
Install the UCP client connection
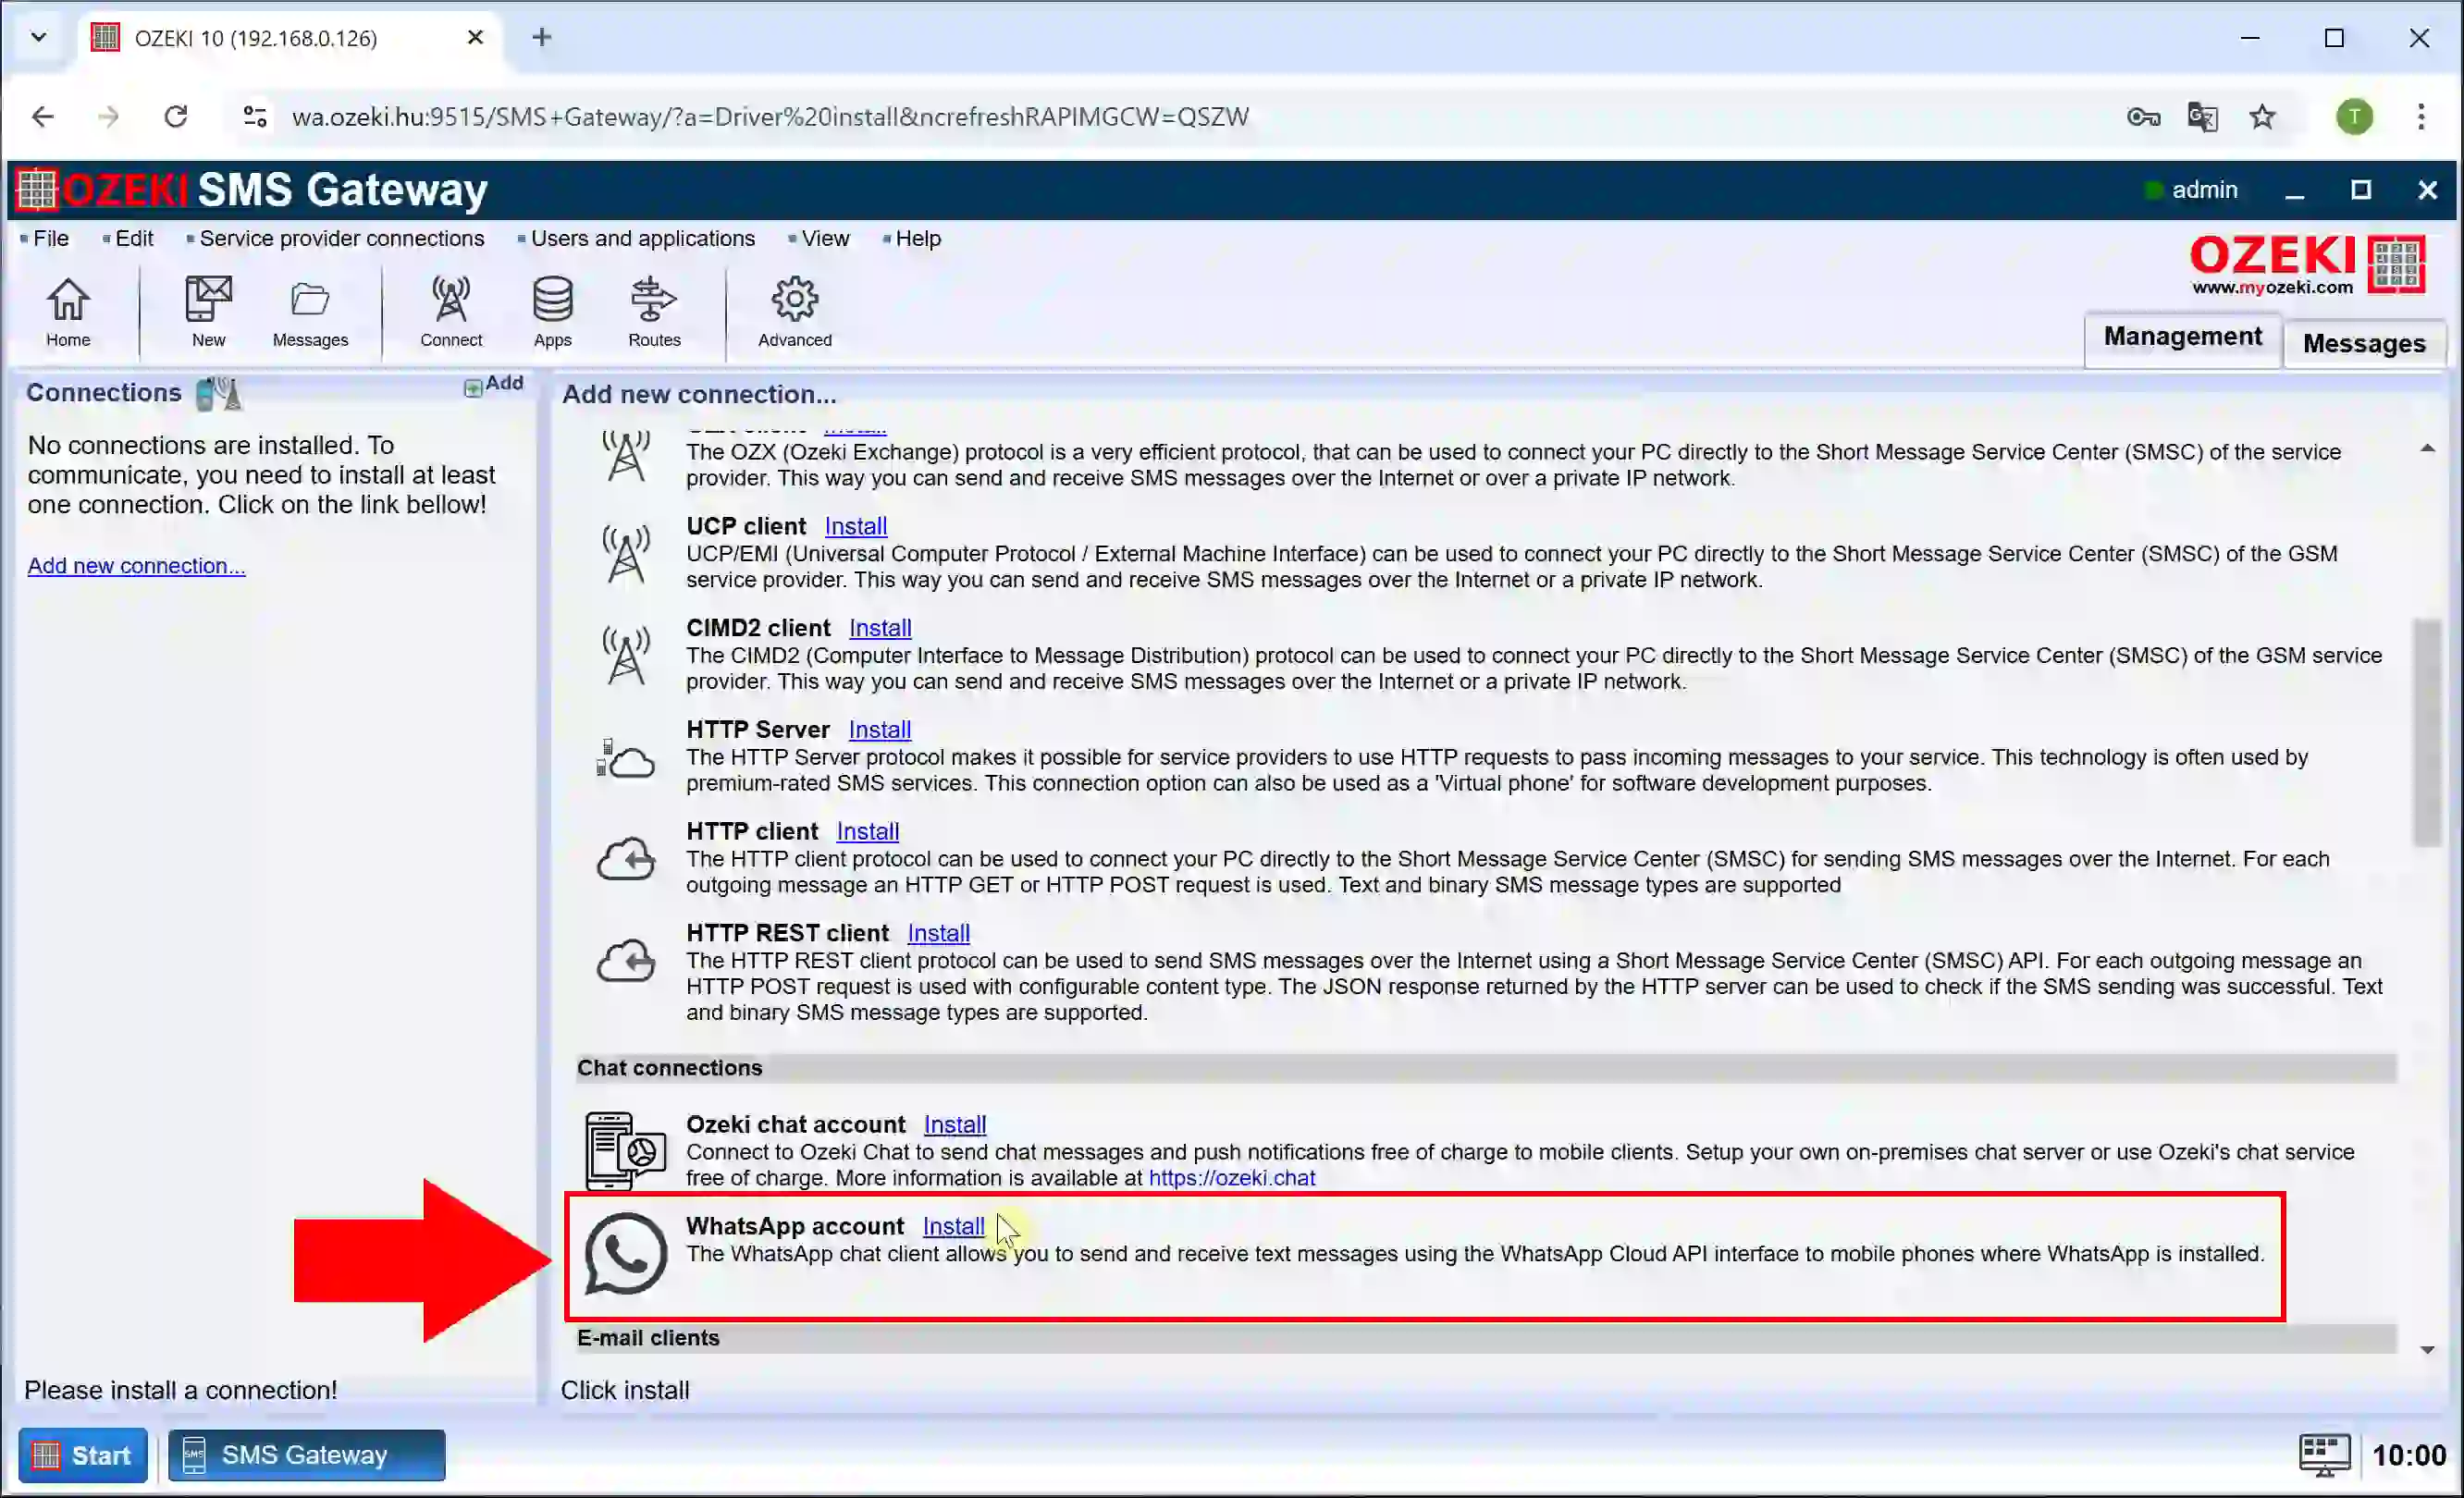855,526
